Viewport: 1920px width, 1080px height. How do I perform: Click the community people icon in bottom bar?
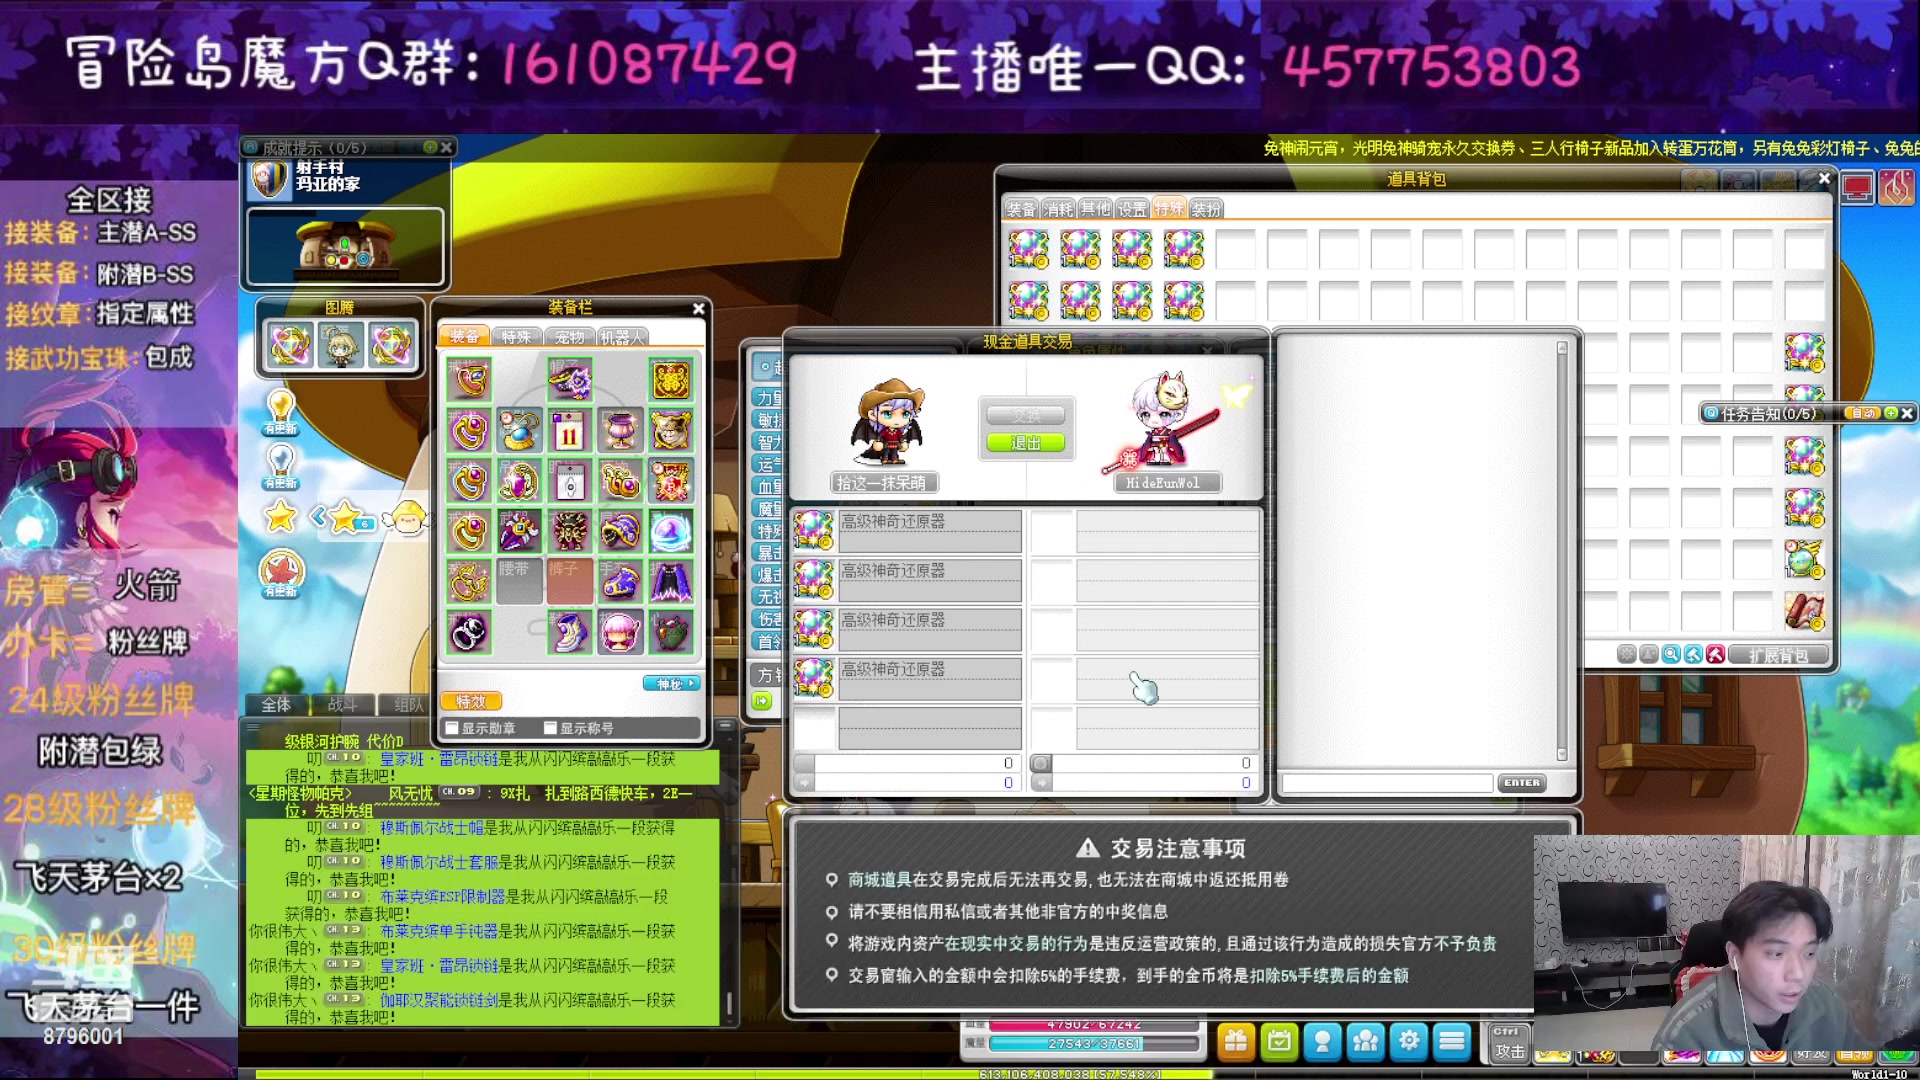click(x=1365, y=1042)
